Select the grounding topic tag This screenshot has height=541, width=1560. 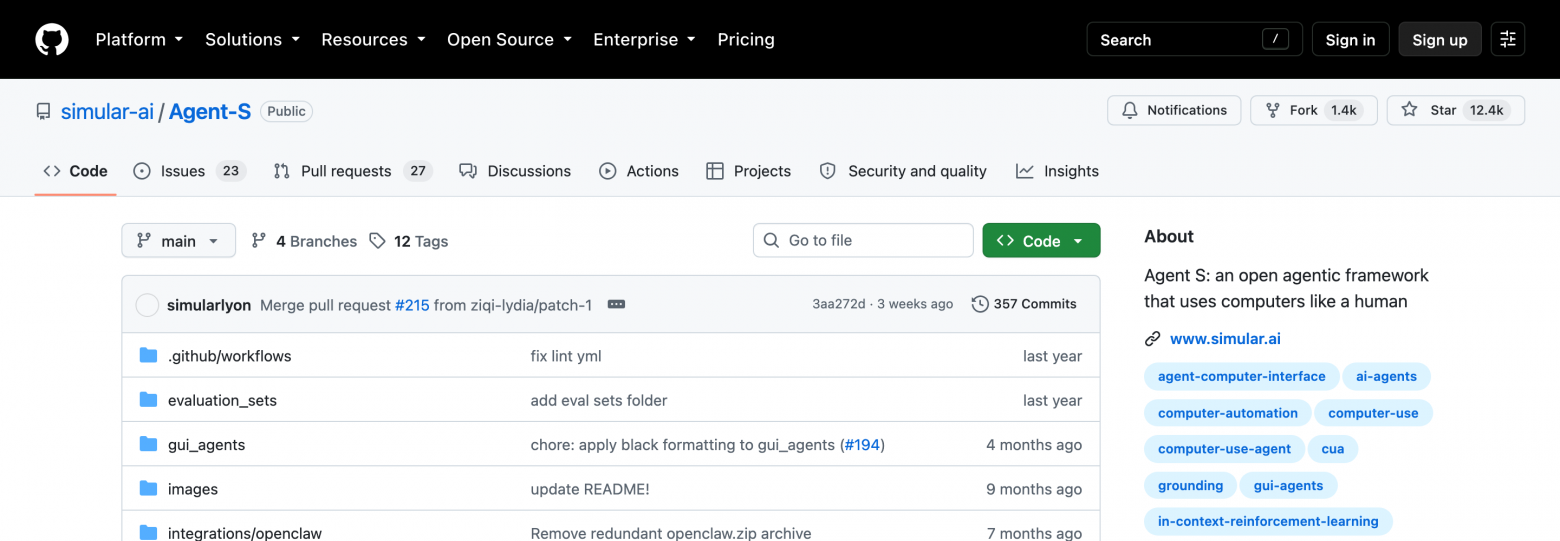1190,485
